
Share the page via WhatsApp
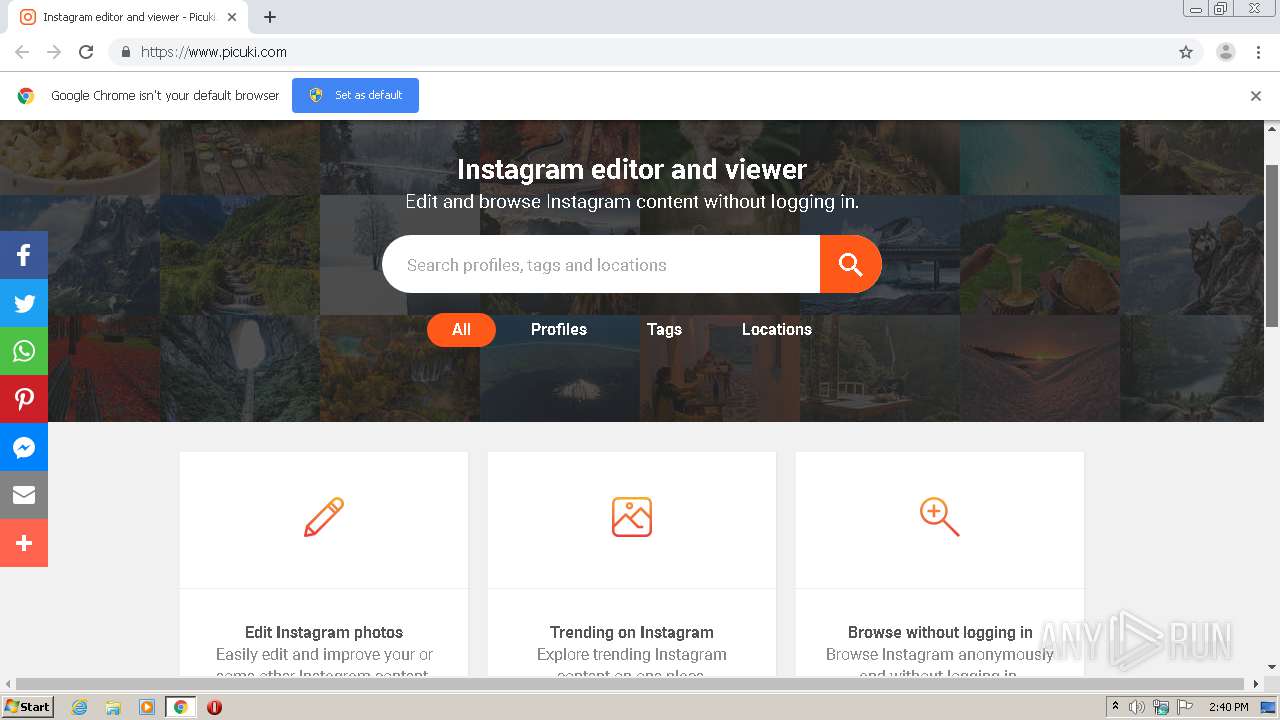tap(24, 351)
